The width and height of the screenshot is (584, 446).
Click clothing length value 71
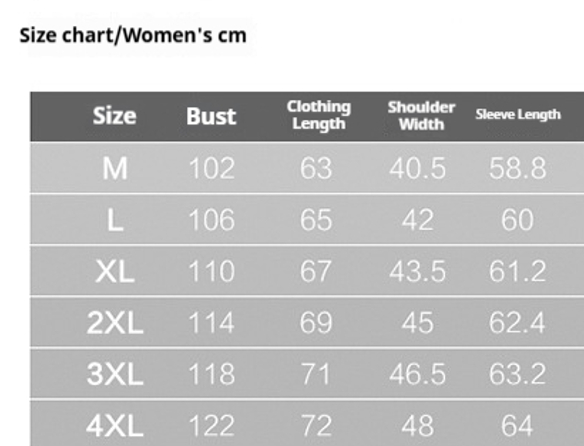pos(316,374)
